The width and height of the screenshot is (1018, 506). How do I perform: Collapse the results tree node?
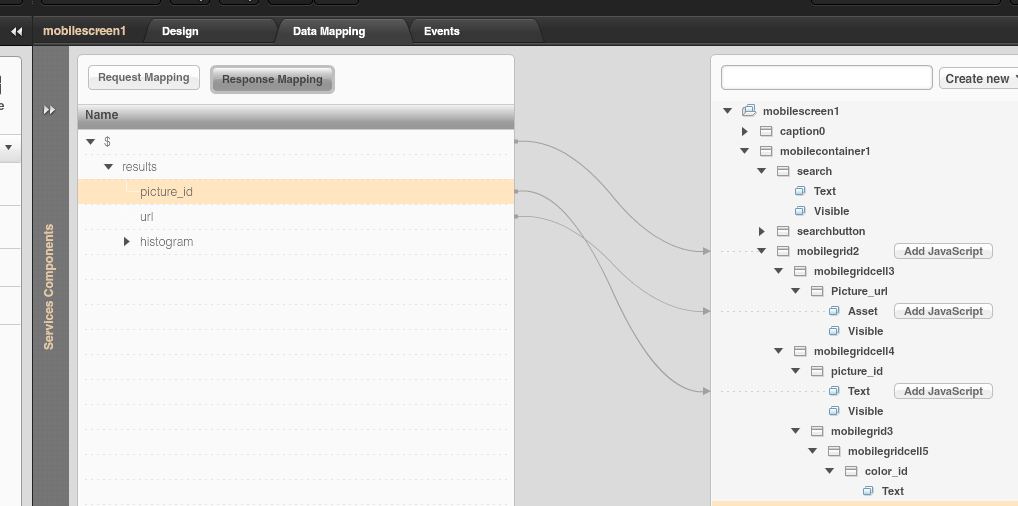[x=109, y=167]
